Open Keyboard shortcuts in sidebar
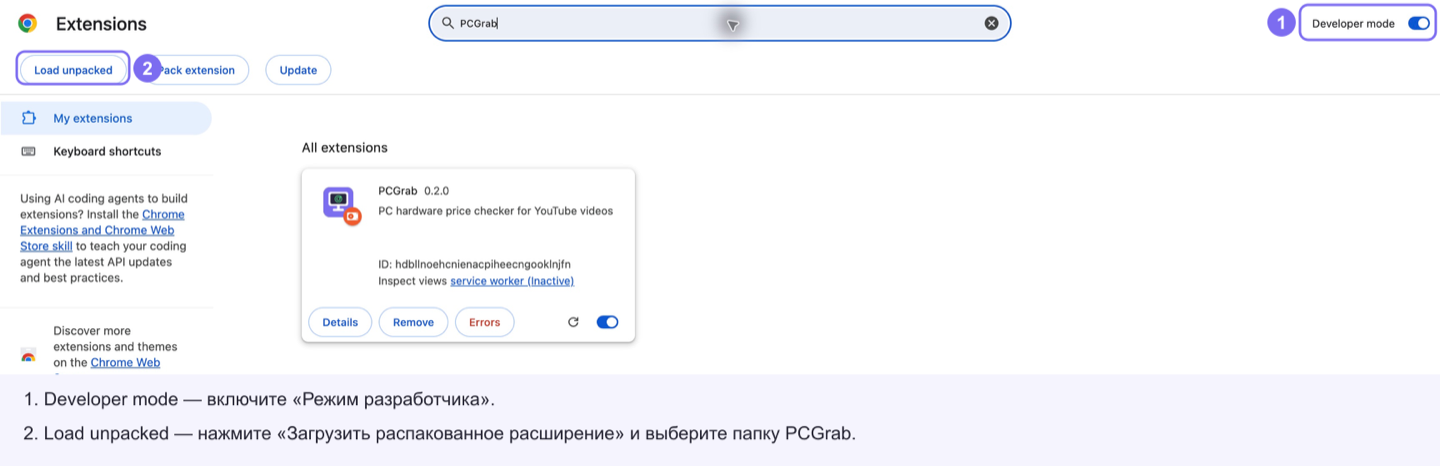The width and height of the screenshot is (1440, 466). [105, 151]
